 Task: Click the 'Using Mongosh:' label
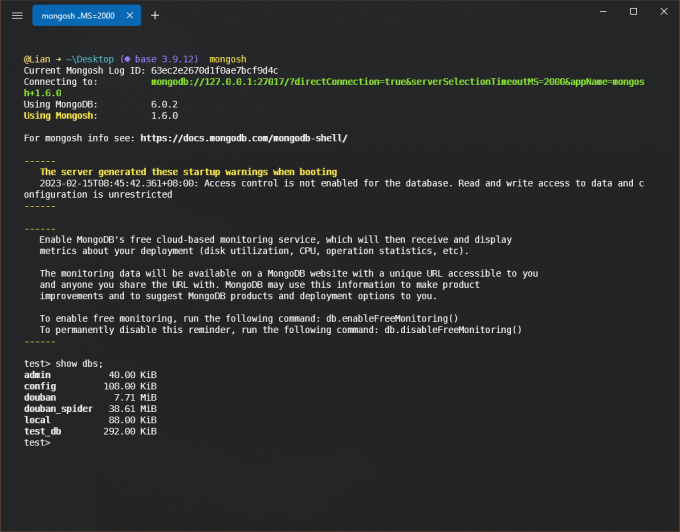(x=60, y=116)
